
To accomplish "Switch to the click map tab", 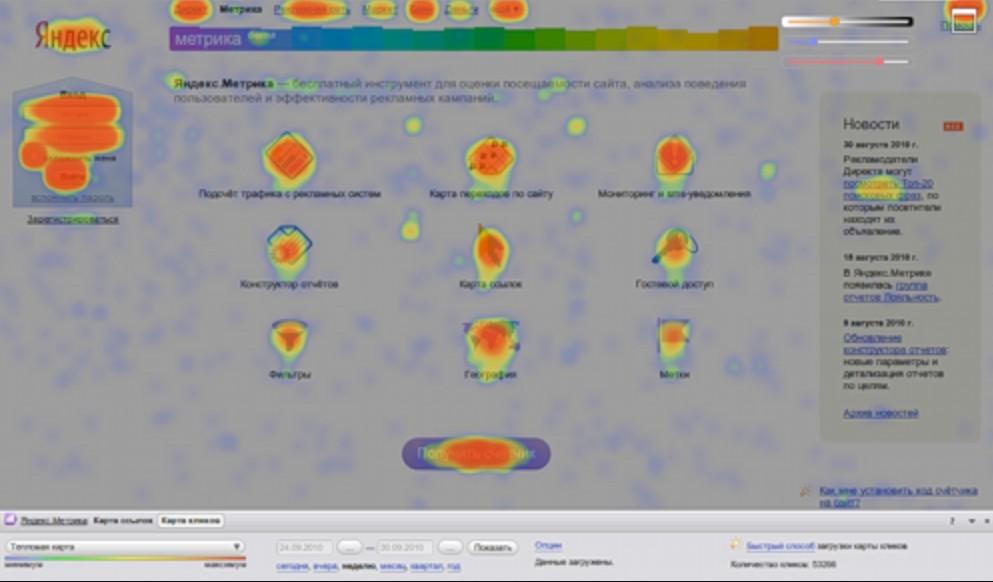I will [x=190, y=520].
